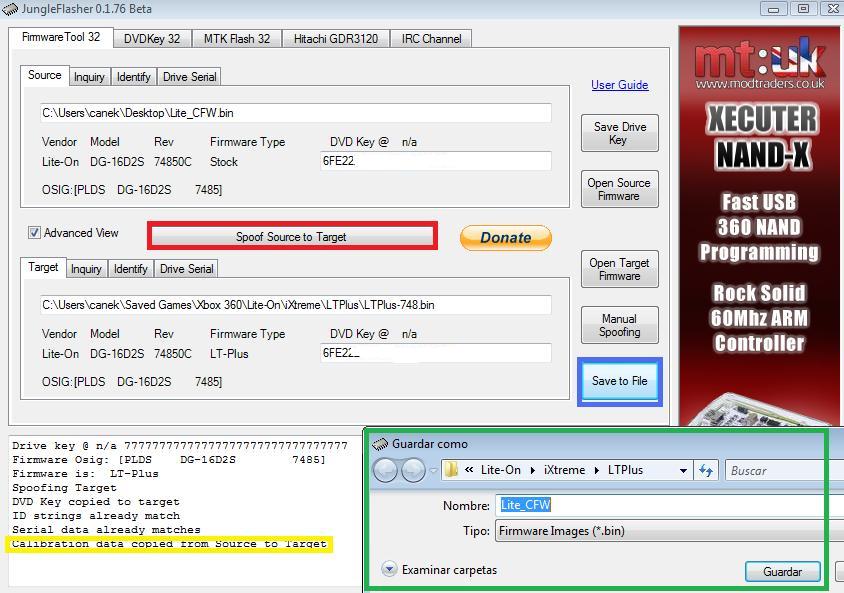The image size is (844, 593).
Task: Open the Hitachi GDR3120 tab
Action: pos(336,39)
